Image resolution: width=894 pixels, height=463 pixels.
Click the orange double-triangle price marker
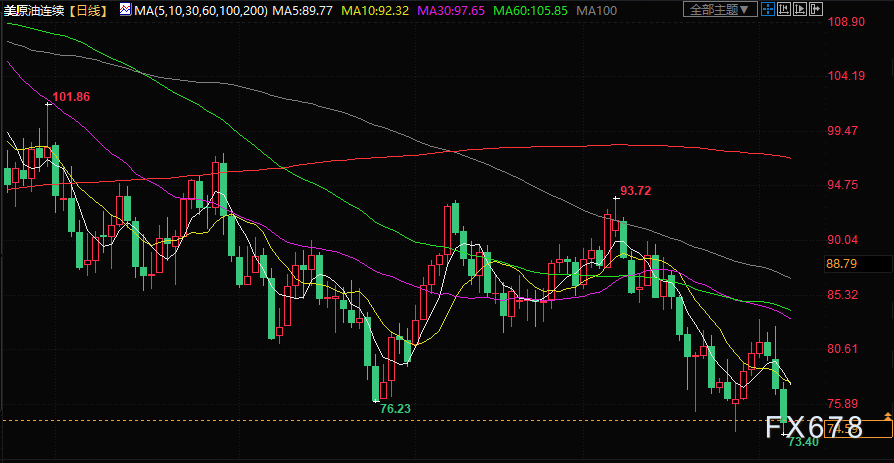888,416
